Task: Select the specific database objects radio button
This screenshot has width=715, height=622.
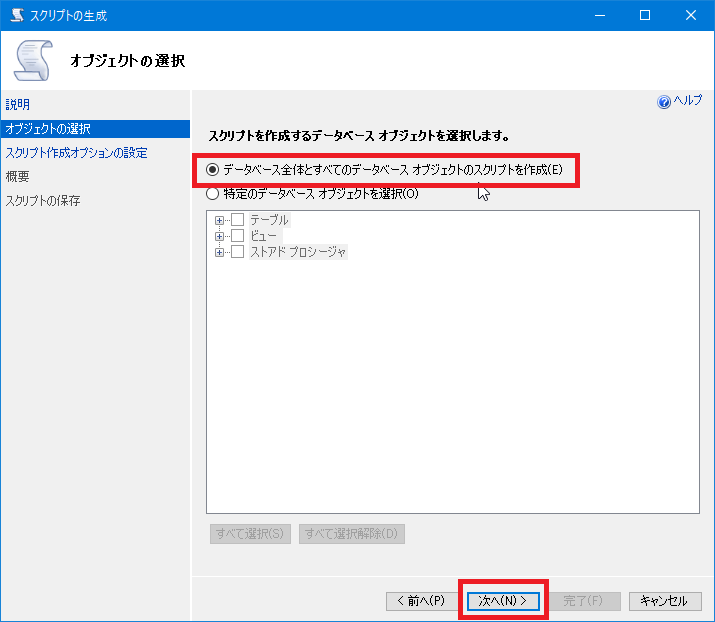Action: point(212,194)
